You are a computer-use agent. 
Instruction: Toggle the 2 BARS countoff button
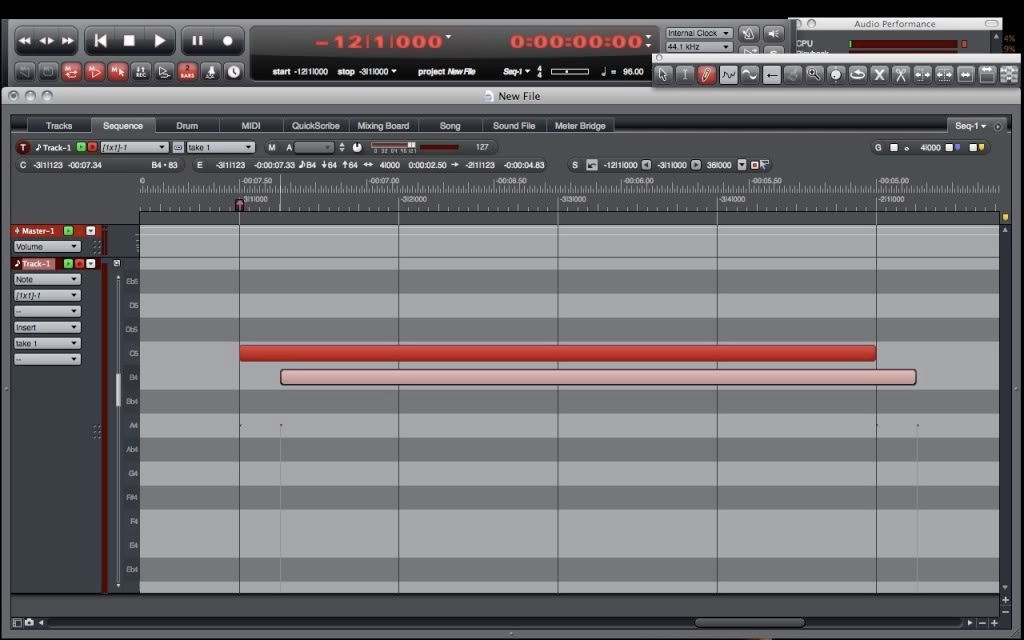[187, 72]
